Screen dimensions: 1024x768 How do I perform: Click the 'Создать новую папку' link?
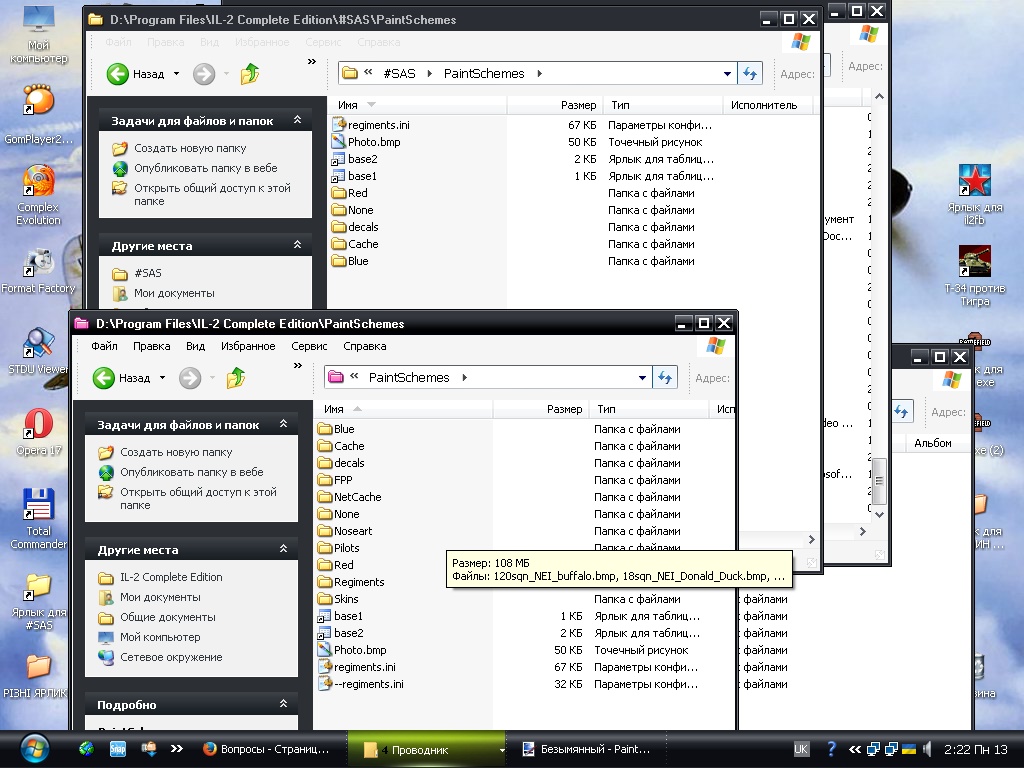point(176,452)
